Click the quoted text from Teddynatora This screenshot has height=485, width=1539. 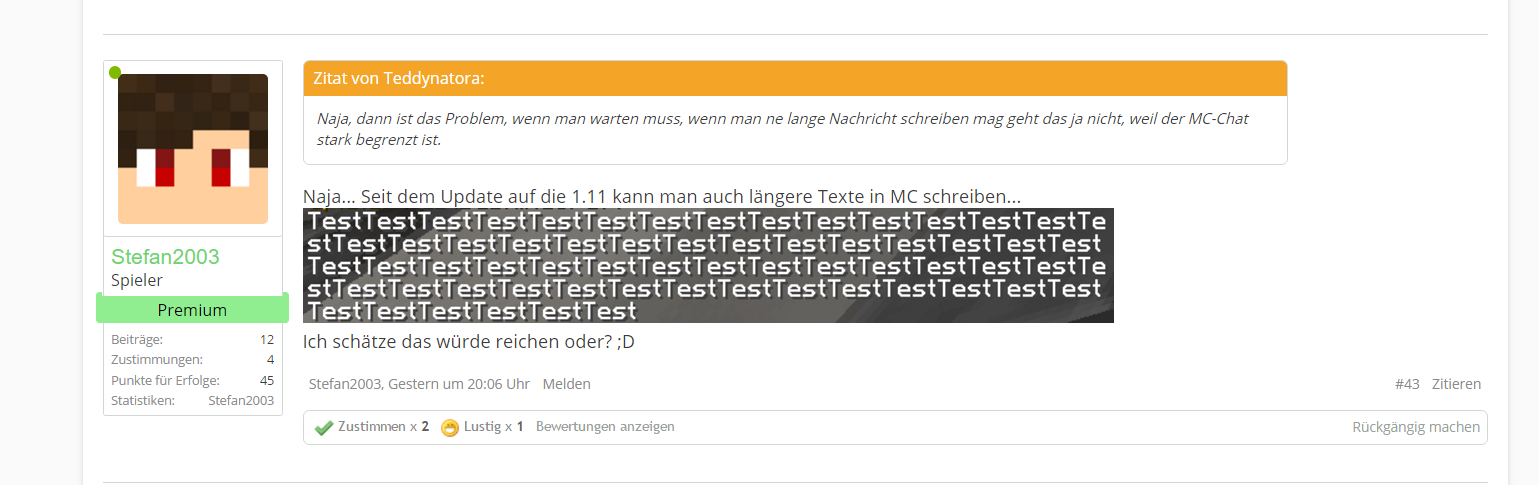[782, 129]
